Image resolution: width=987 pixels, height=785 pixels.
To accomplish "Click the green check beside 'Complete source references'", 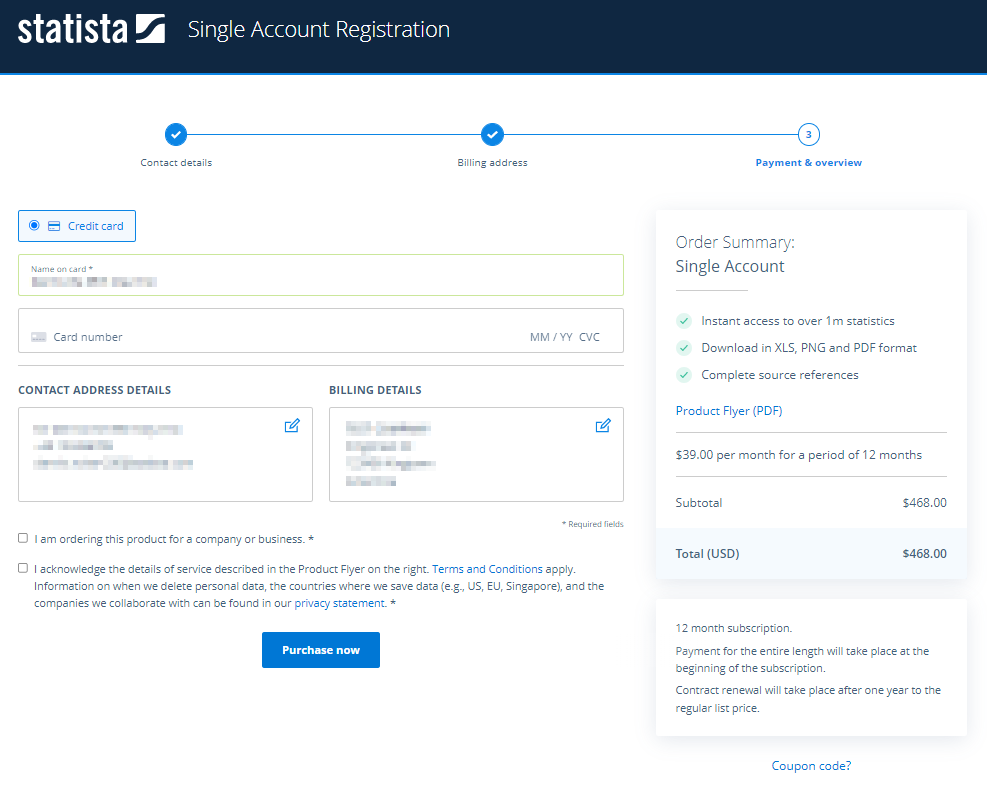I will tap(684, 375).
